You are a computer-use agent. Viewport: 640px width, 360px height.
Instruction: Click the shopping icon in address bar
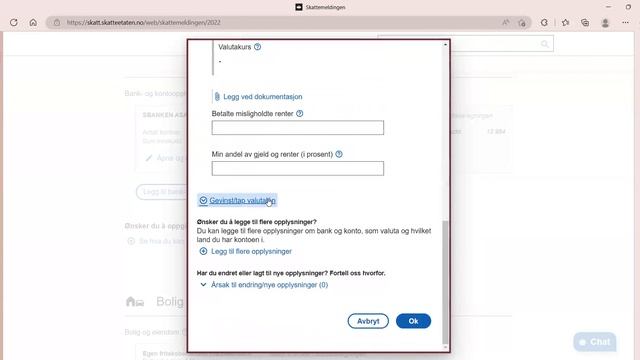(522, 23)
